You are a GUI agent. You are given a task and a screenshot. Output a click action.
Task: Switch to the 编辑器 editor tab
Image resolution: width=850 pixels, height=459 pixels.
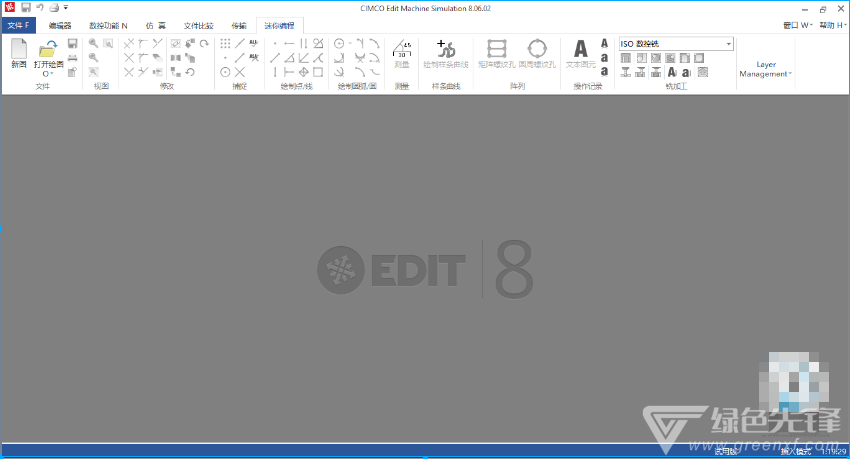[60, 25]
